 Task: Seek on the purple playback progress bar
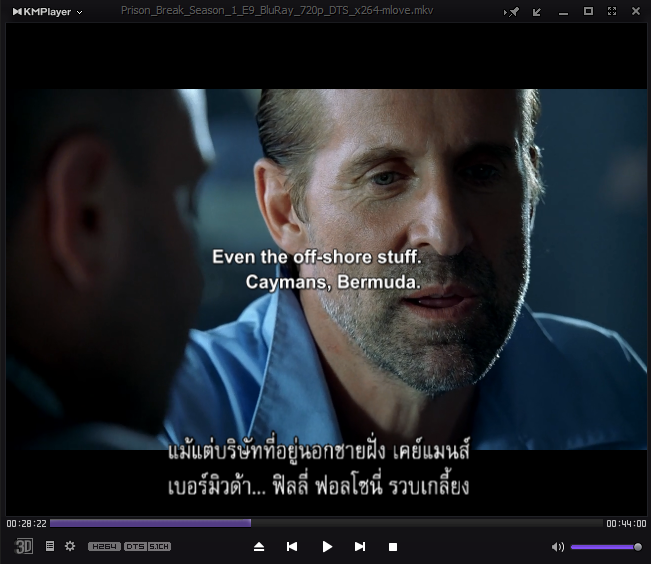pyautogui.click(x=326, y=523)
